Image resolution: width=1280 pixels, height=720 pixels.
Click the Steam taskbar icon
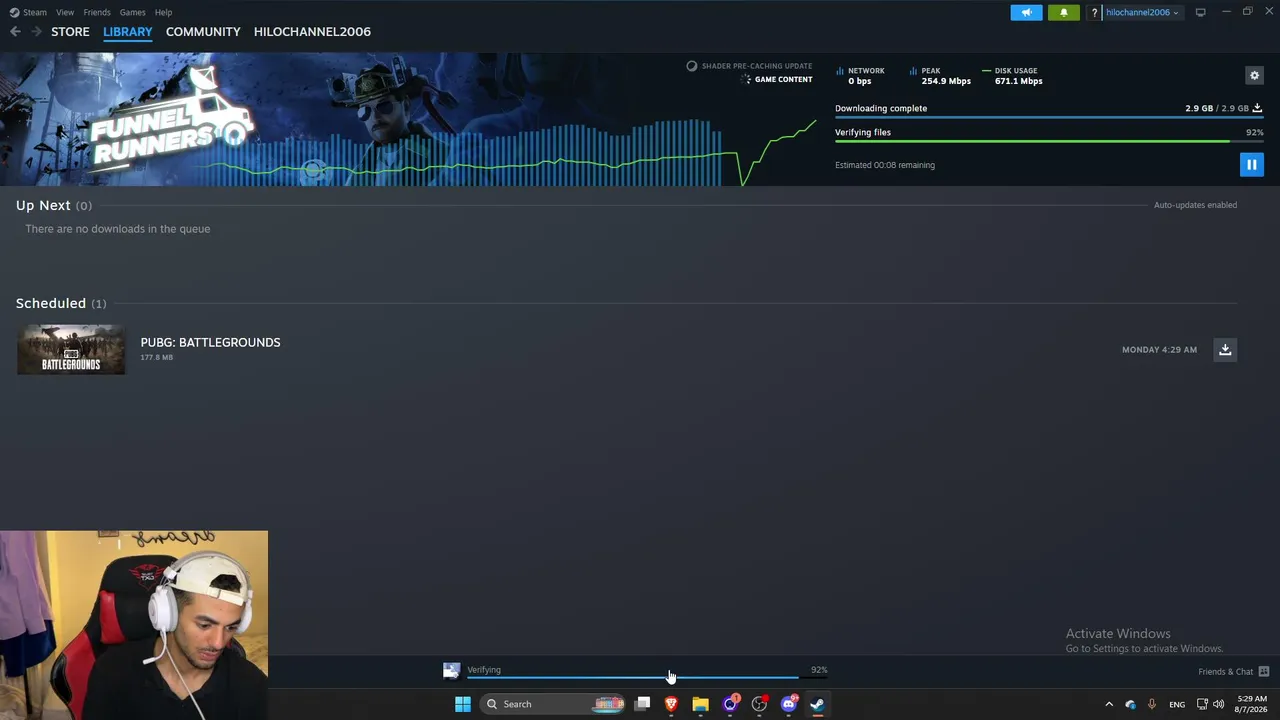pyautogui.click(x=817, y=704)
